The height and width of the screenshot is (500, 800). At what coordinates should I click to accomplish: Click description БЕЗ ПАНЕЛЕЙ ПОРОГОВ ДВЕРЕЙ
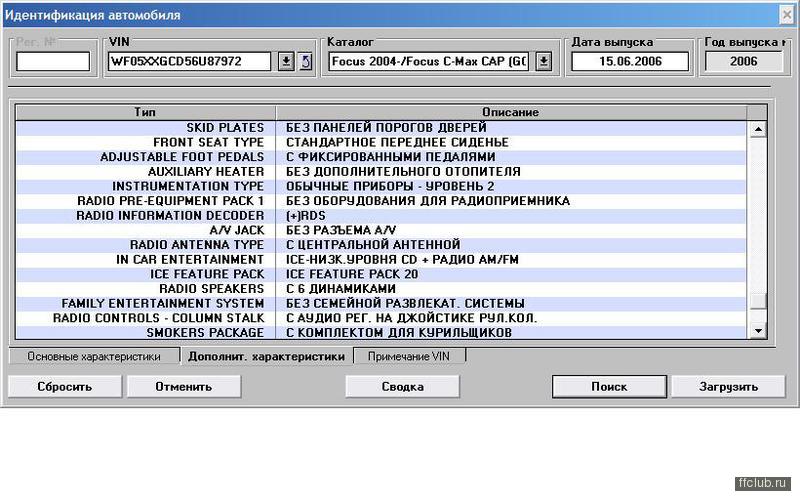[386, 128]
